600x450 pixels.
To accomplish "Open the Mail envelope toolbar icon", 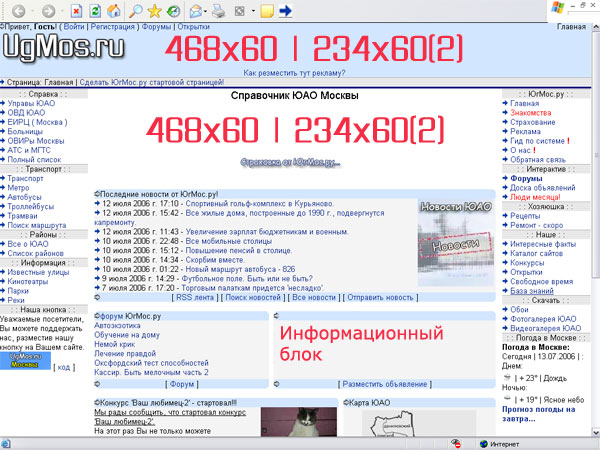I will tap(196, 11).
